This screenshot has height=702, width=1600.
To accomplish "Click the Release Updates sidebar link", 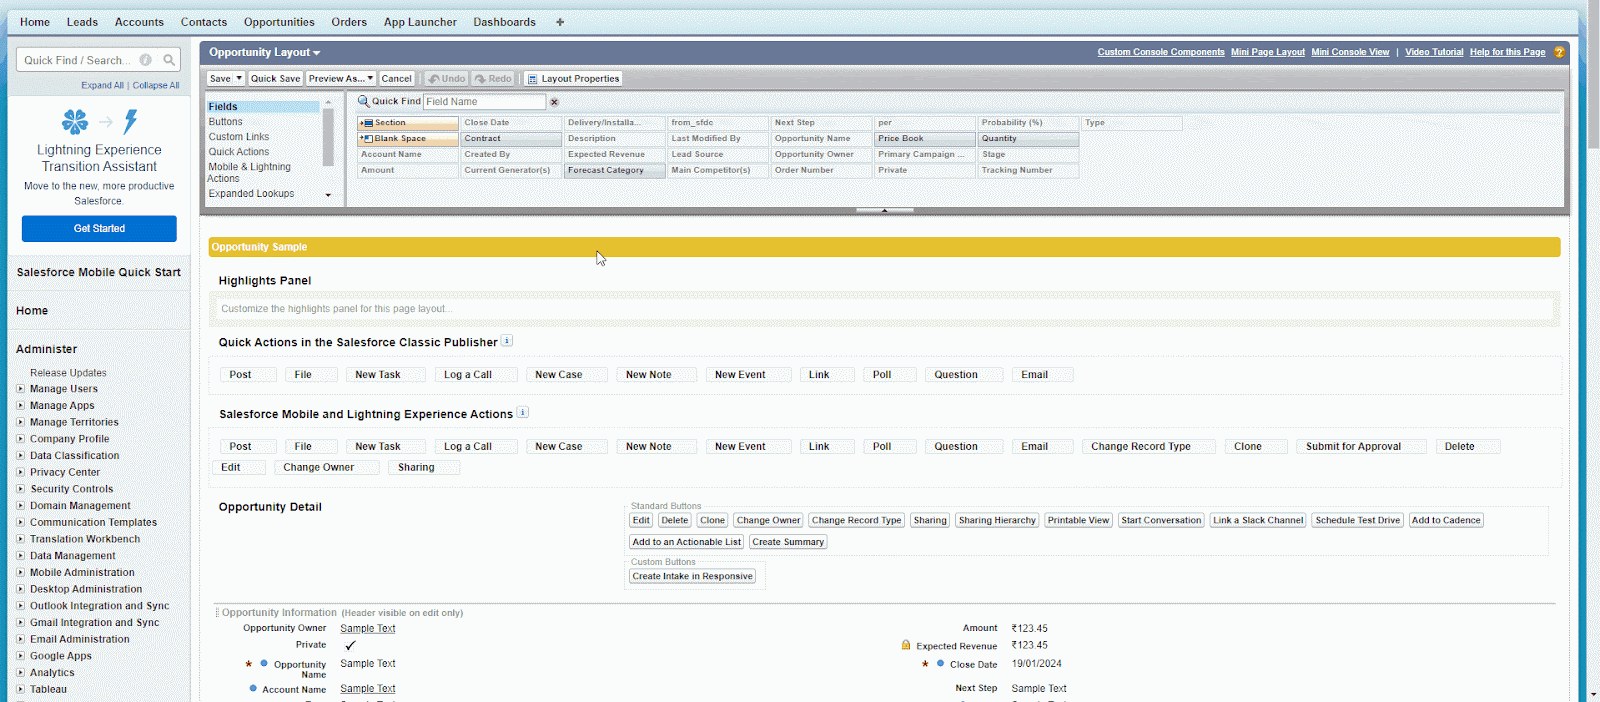I will coord(68,373).
